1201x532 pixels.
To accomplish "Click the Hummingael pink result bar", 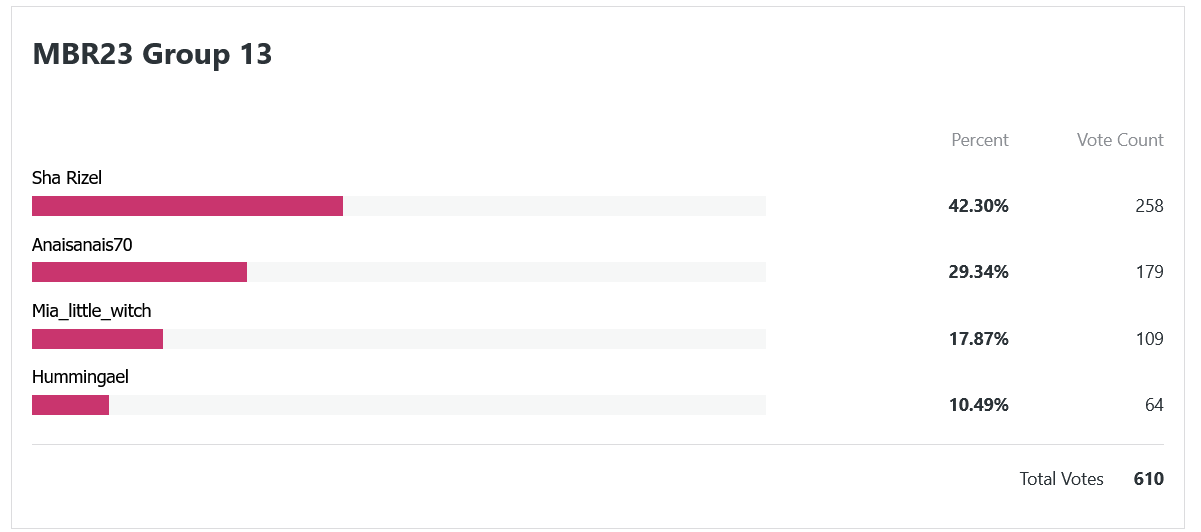I will [70, 405].
